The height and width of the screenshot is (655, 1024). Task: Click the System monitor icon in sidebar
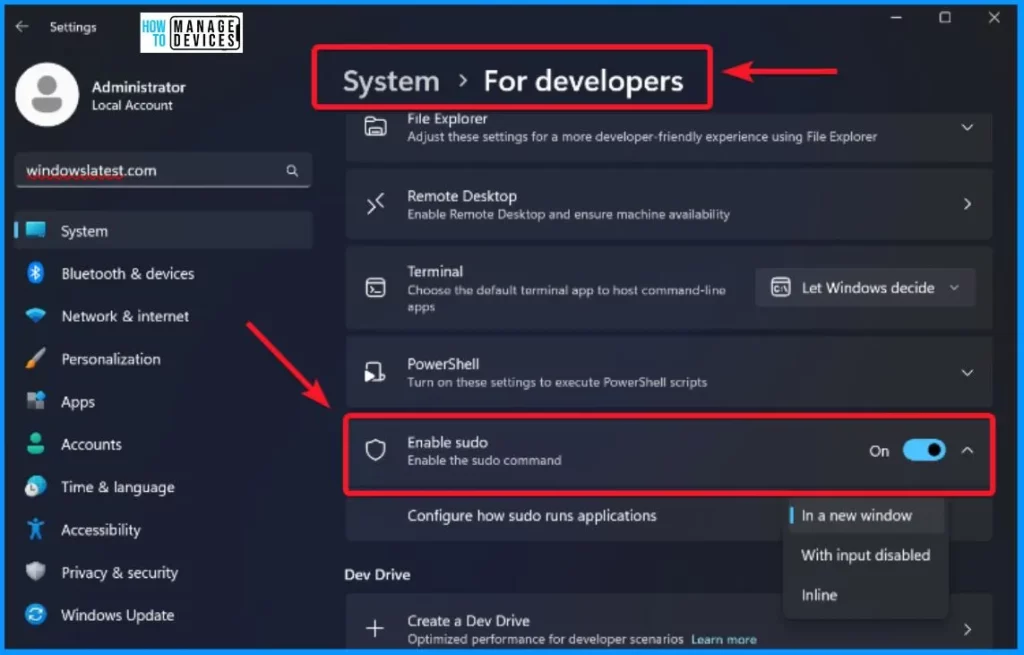click(x=36, y=231)
